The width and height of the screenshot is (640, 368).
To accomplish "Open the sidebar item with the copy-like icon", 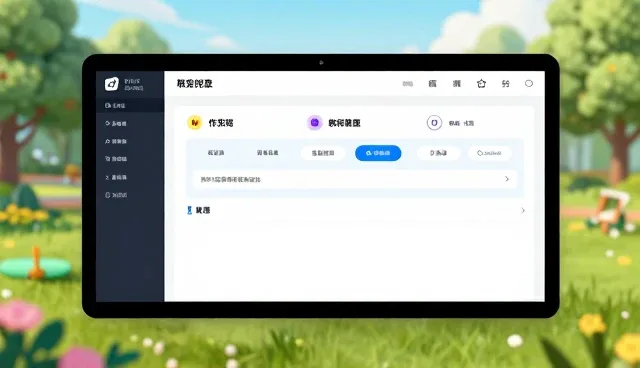I will point(116,159).
